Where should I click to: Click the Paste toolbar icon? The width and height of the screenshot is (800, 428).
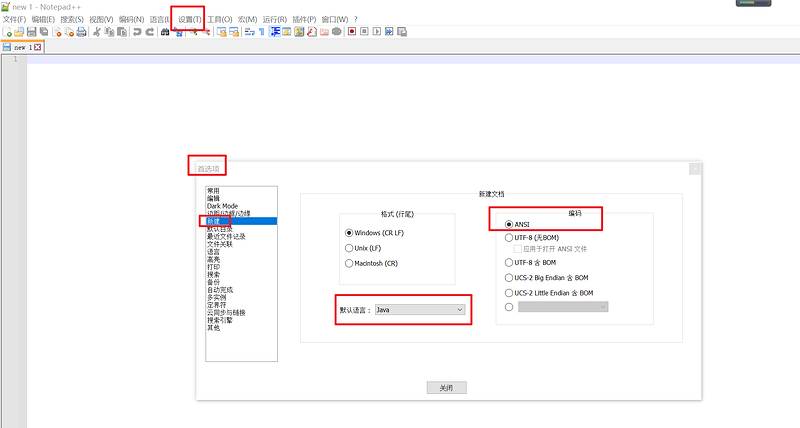pyautogui.click(x=121, y=32)
